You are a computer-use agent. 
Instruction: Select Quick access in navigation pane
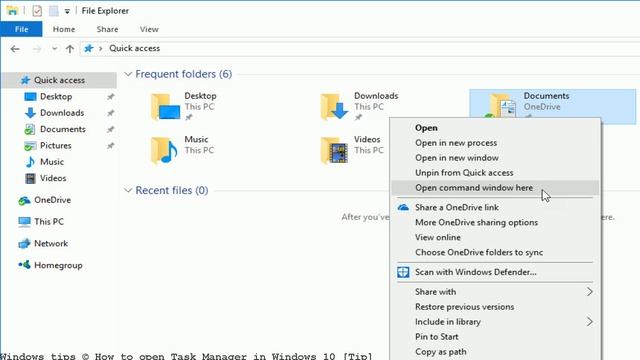pos(60,80)
